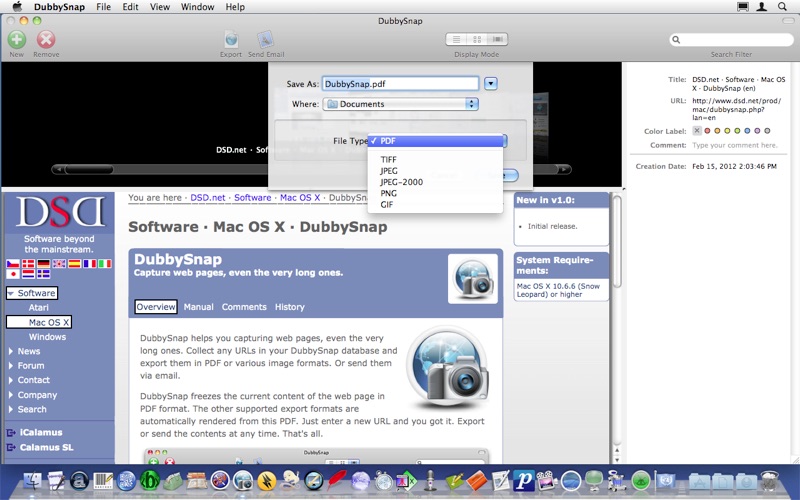Choose the purple color label

click(757, 131)
